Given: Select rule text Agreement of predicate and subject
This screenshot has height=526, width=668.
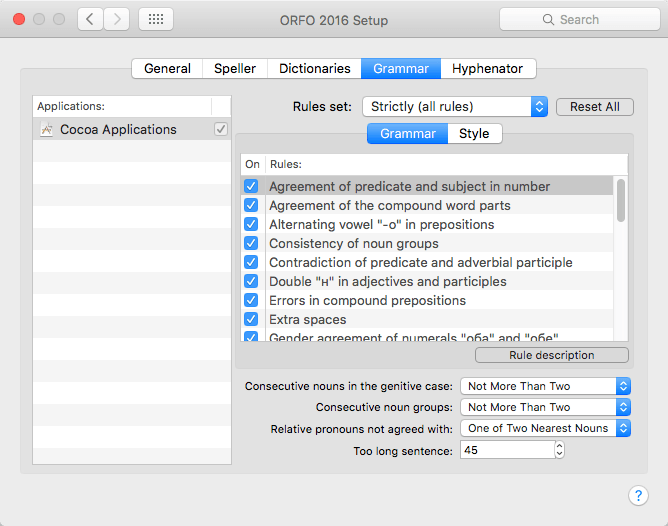Looking at the screenshot, I should [x=409, y=187].
